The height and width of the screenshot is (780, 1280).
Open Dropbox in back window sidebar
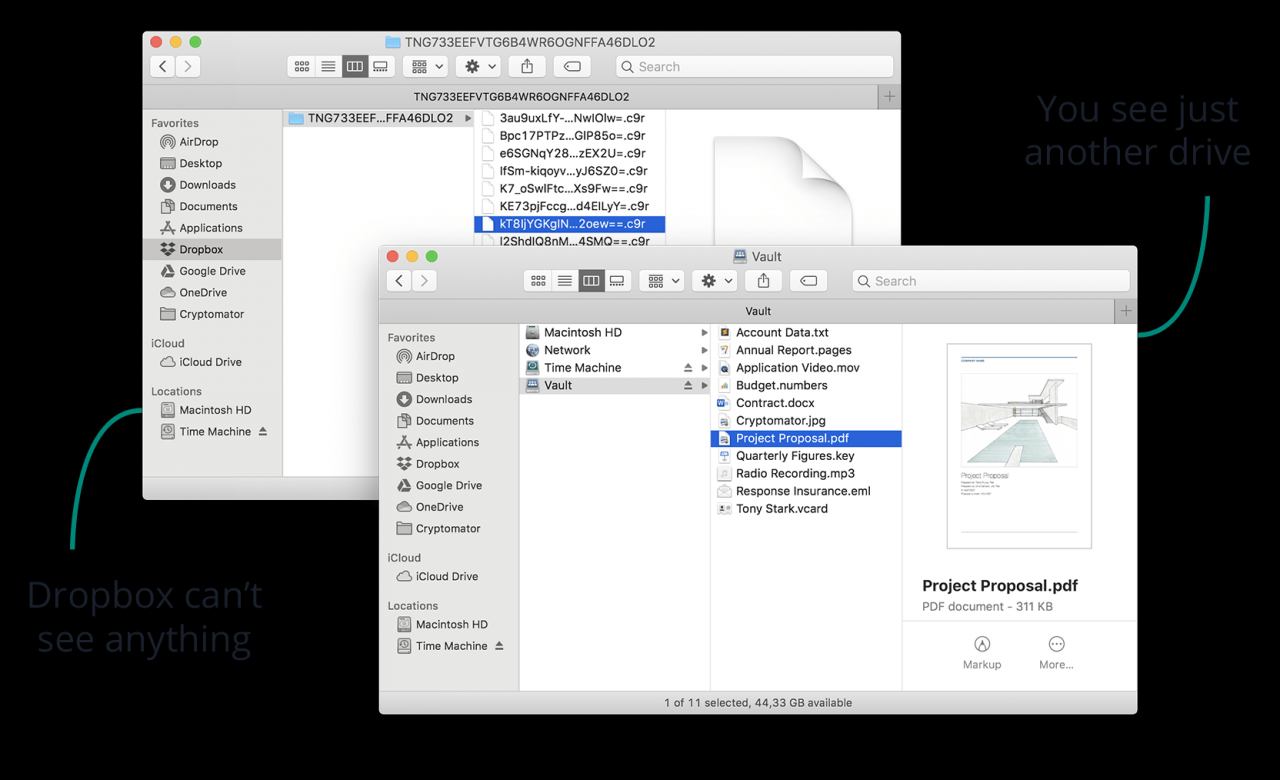[213, 249]
